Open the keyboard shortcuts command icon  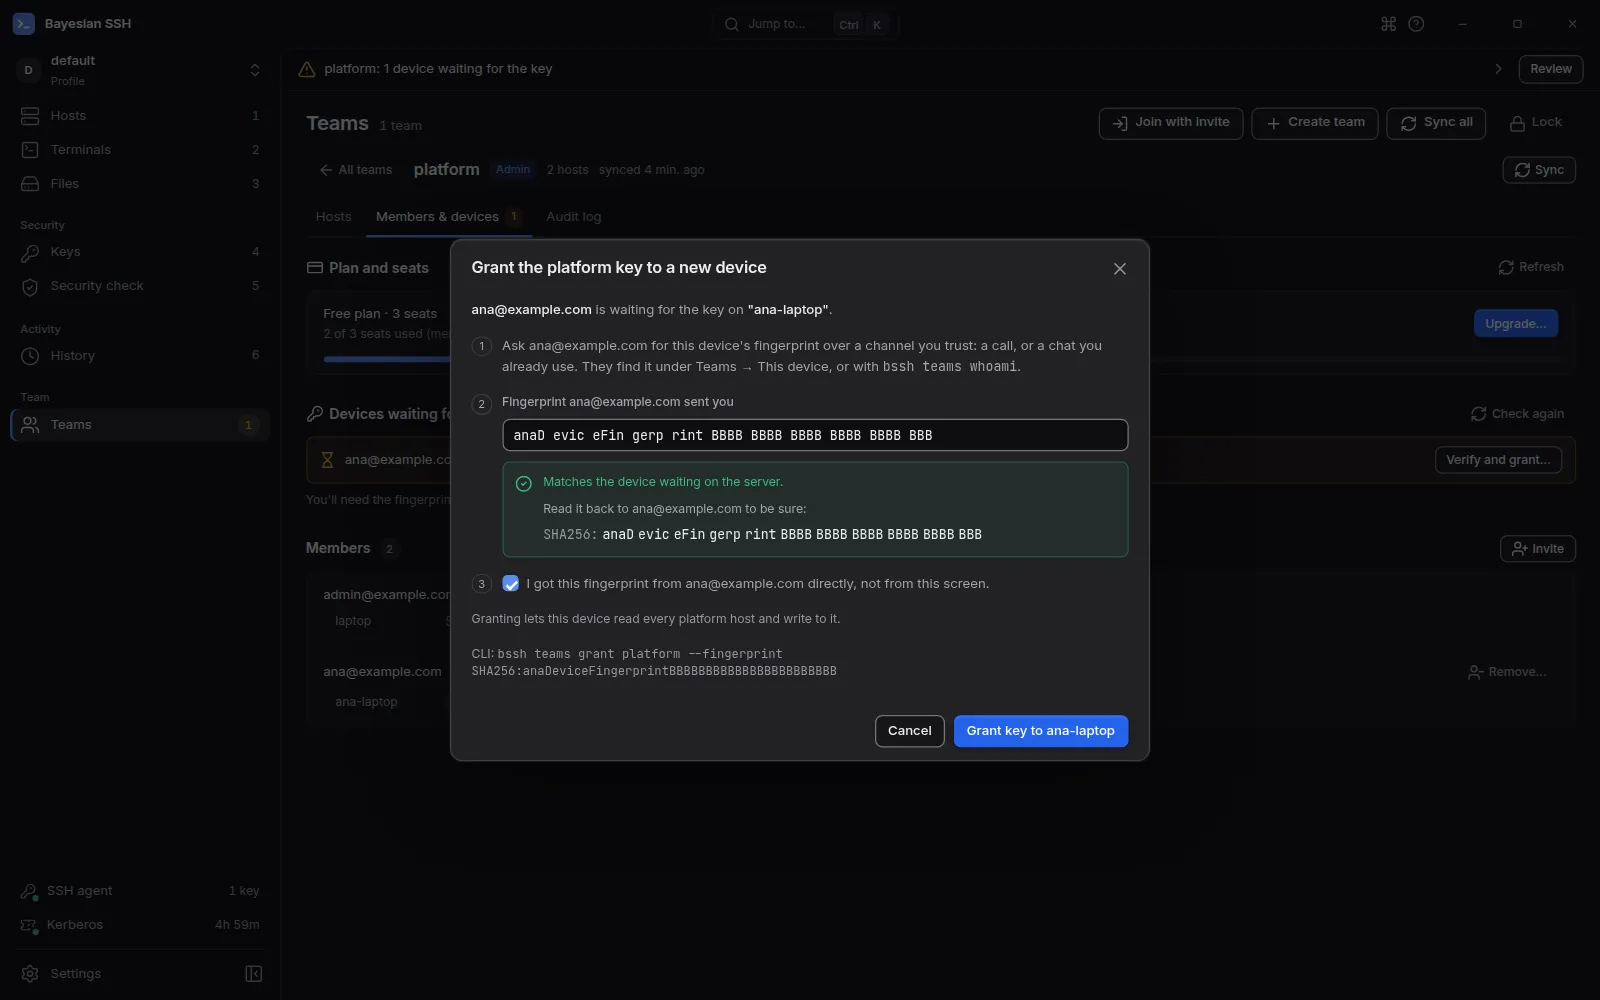[x=1388, y=24]
